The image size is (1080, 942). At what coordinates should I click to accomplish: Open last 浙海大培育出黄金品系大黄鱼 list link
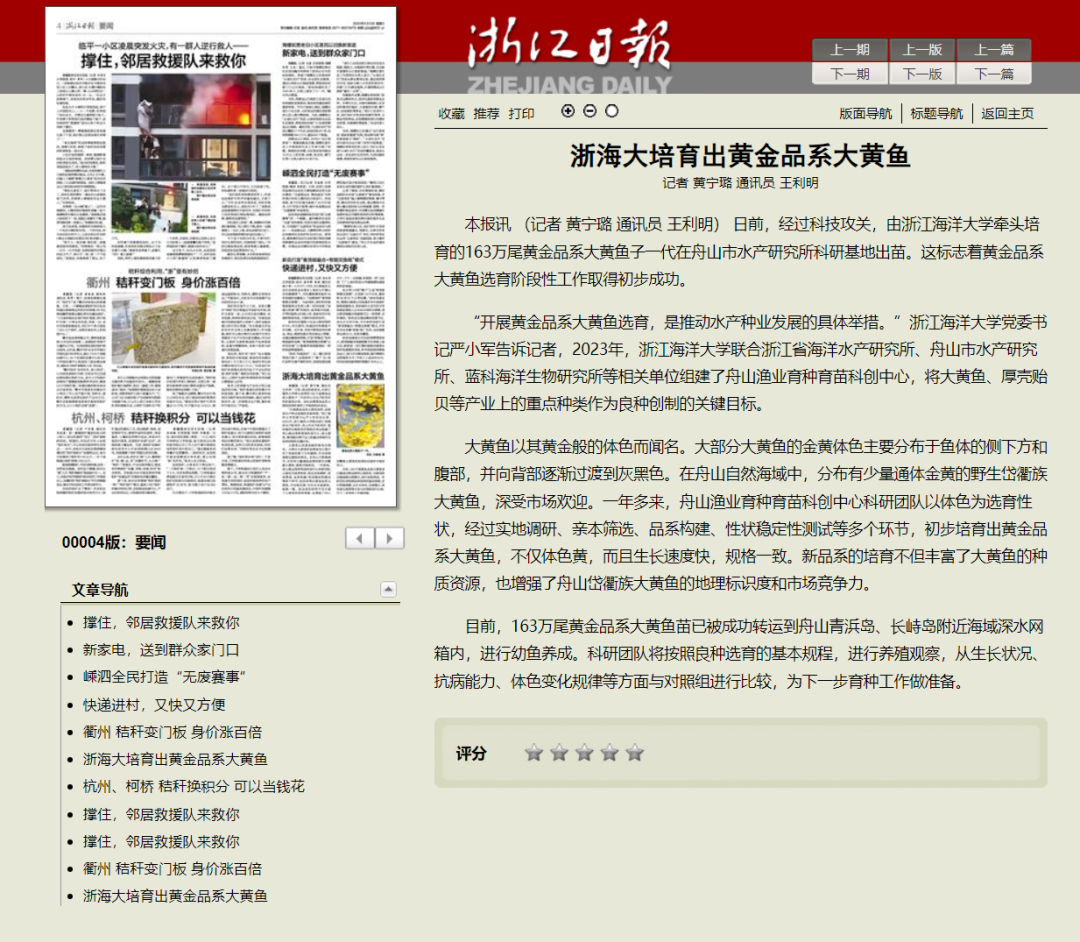point(175,896)
